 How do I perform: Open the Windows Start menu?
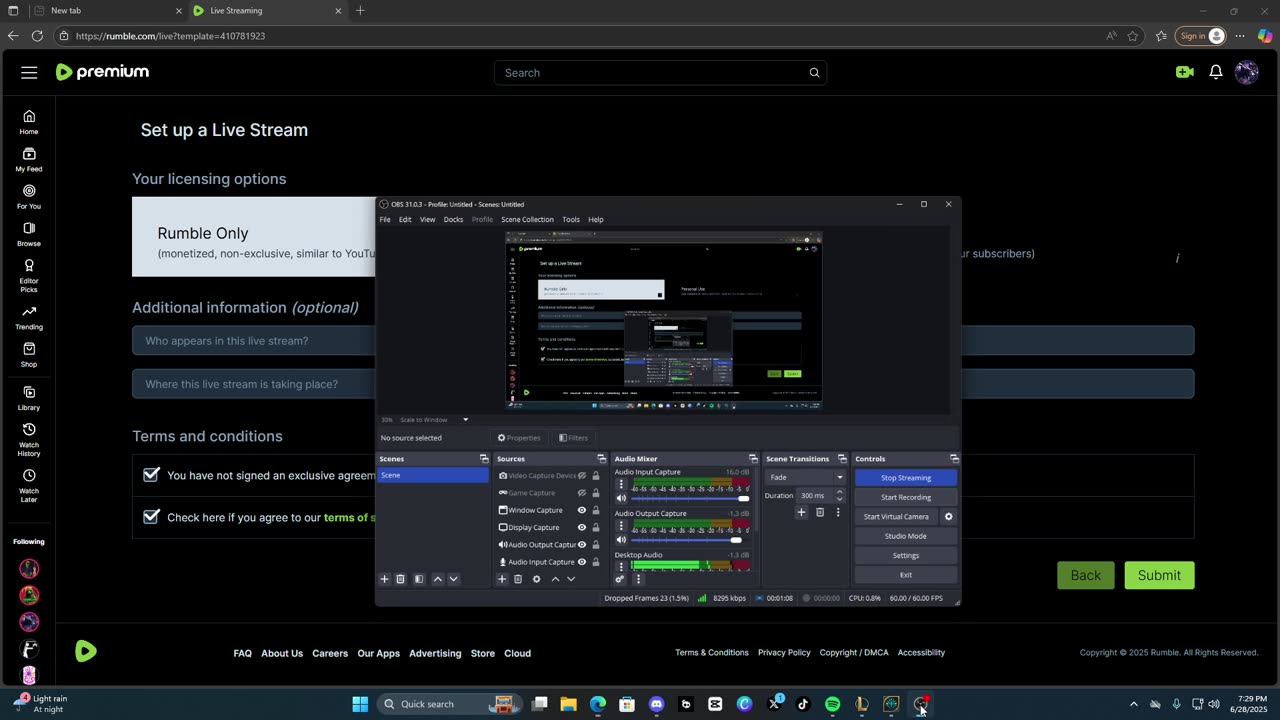pyautogui.click(x=360, y=704)
